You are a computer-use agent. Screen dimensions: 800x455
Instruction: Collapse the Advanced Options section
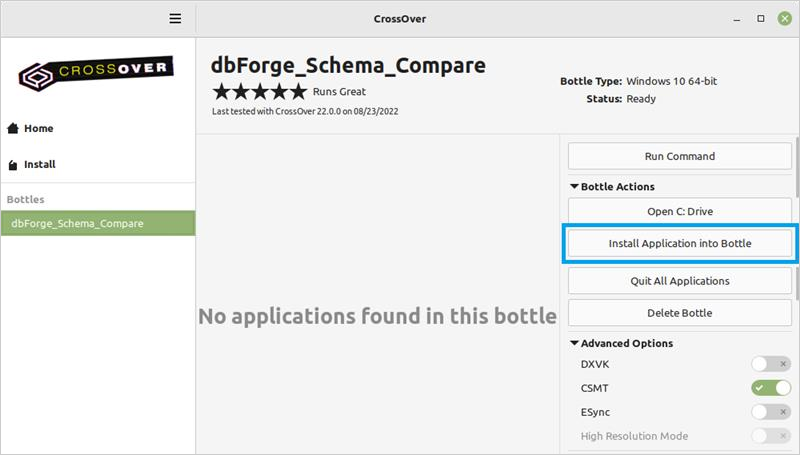574,343
